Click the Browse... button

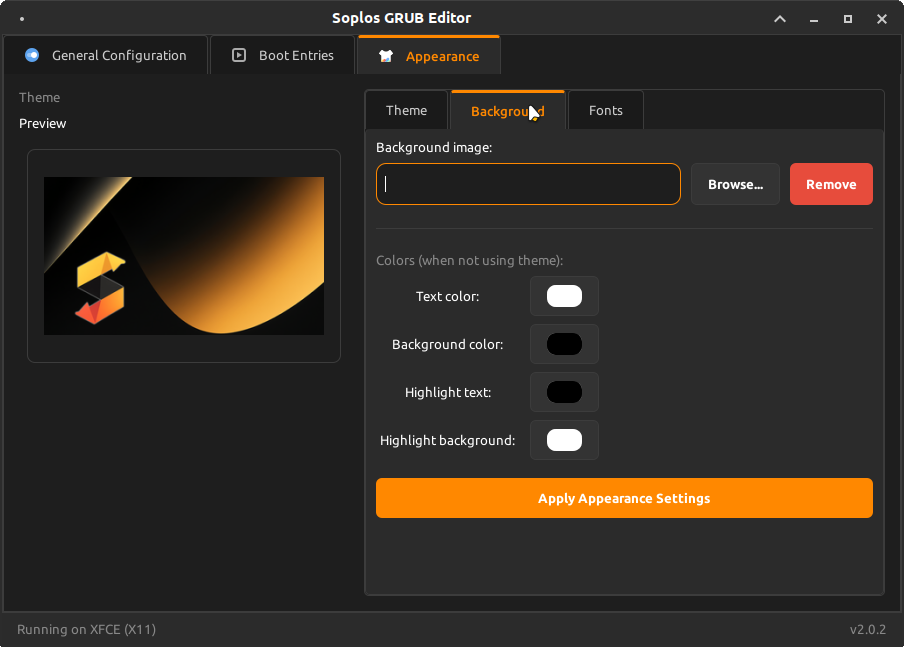(735, 184)
